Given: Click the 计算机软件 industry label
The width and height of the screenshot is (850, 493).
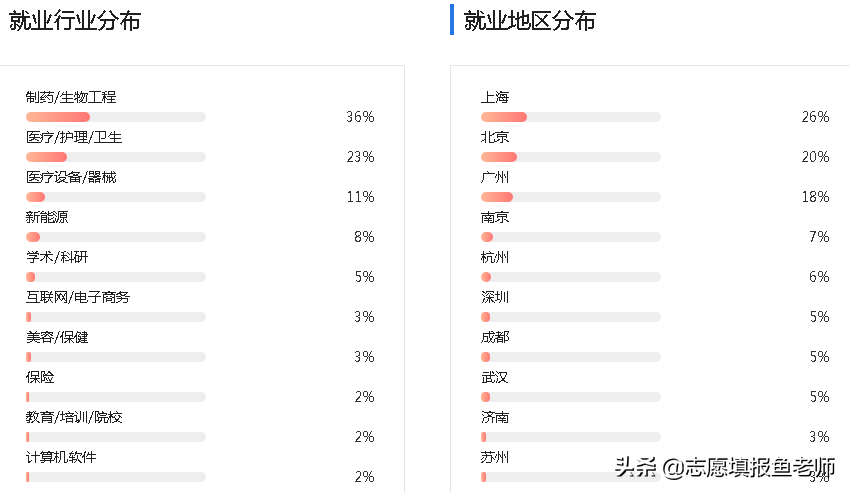Looking at the screenshot, I should (61, 457).
